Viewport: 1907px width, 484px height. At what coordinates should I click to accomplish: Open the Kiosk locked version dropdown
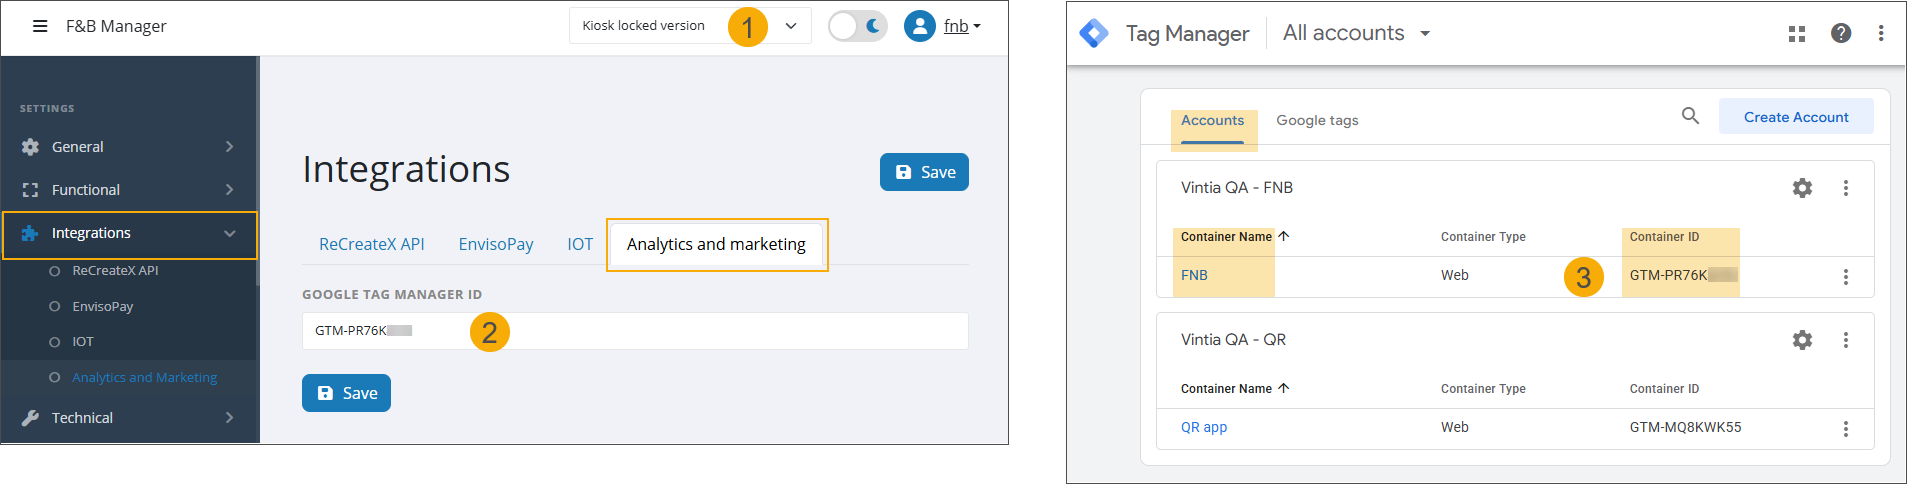pyautogui.click(x=690, y=26)
